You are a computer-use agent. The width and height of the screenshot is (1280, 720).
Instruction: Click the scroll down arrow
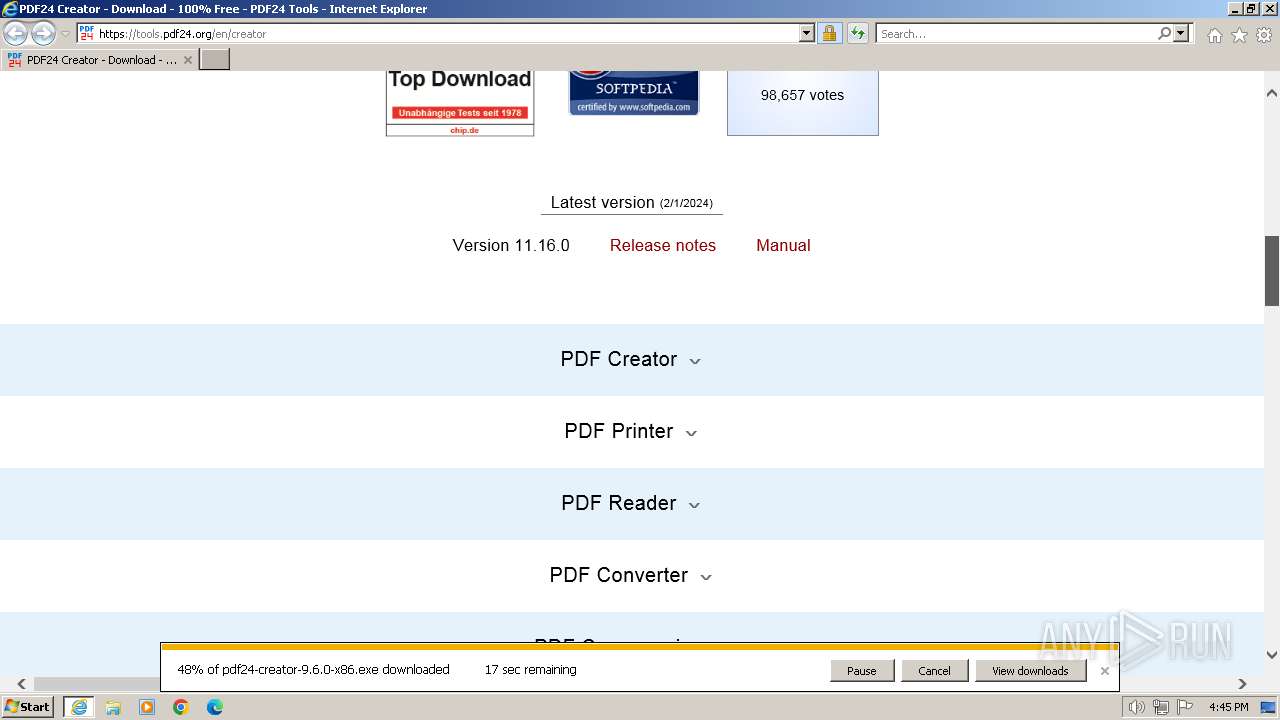1272,656
